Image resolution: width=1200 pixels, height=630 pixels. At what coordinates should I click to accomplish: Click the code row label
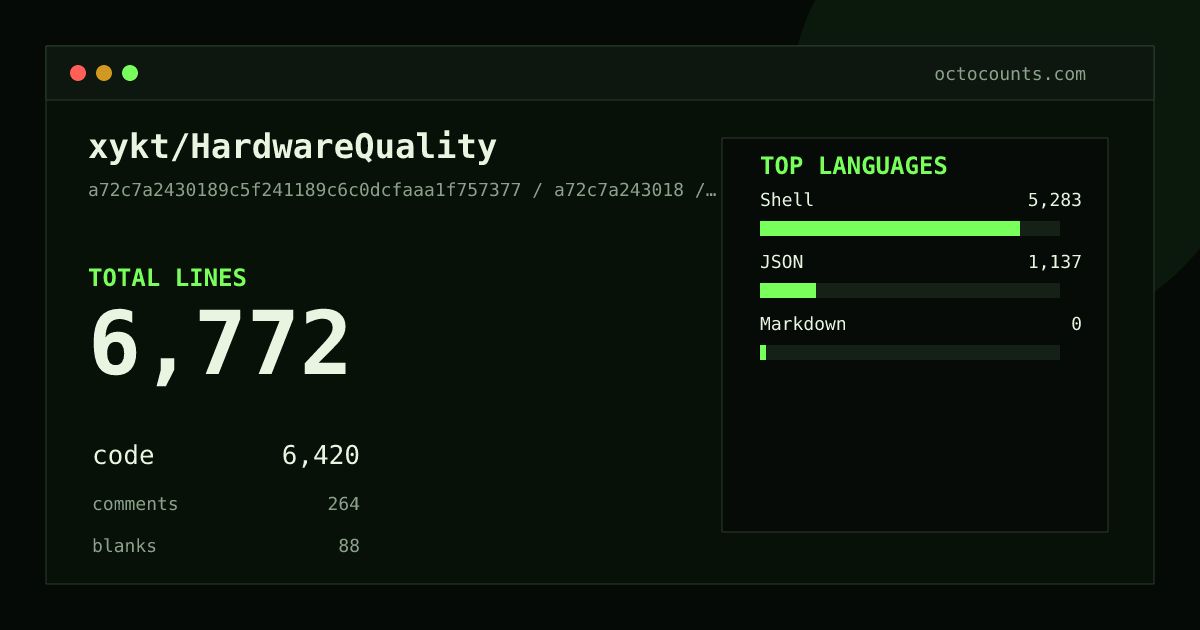coord(123,456)
